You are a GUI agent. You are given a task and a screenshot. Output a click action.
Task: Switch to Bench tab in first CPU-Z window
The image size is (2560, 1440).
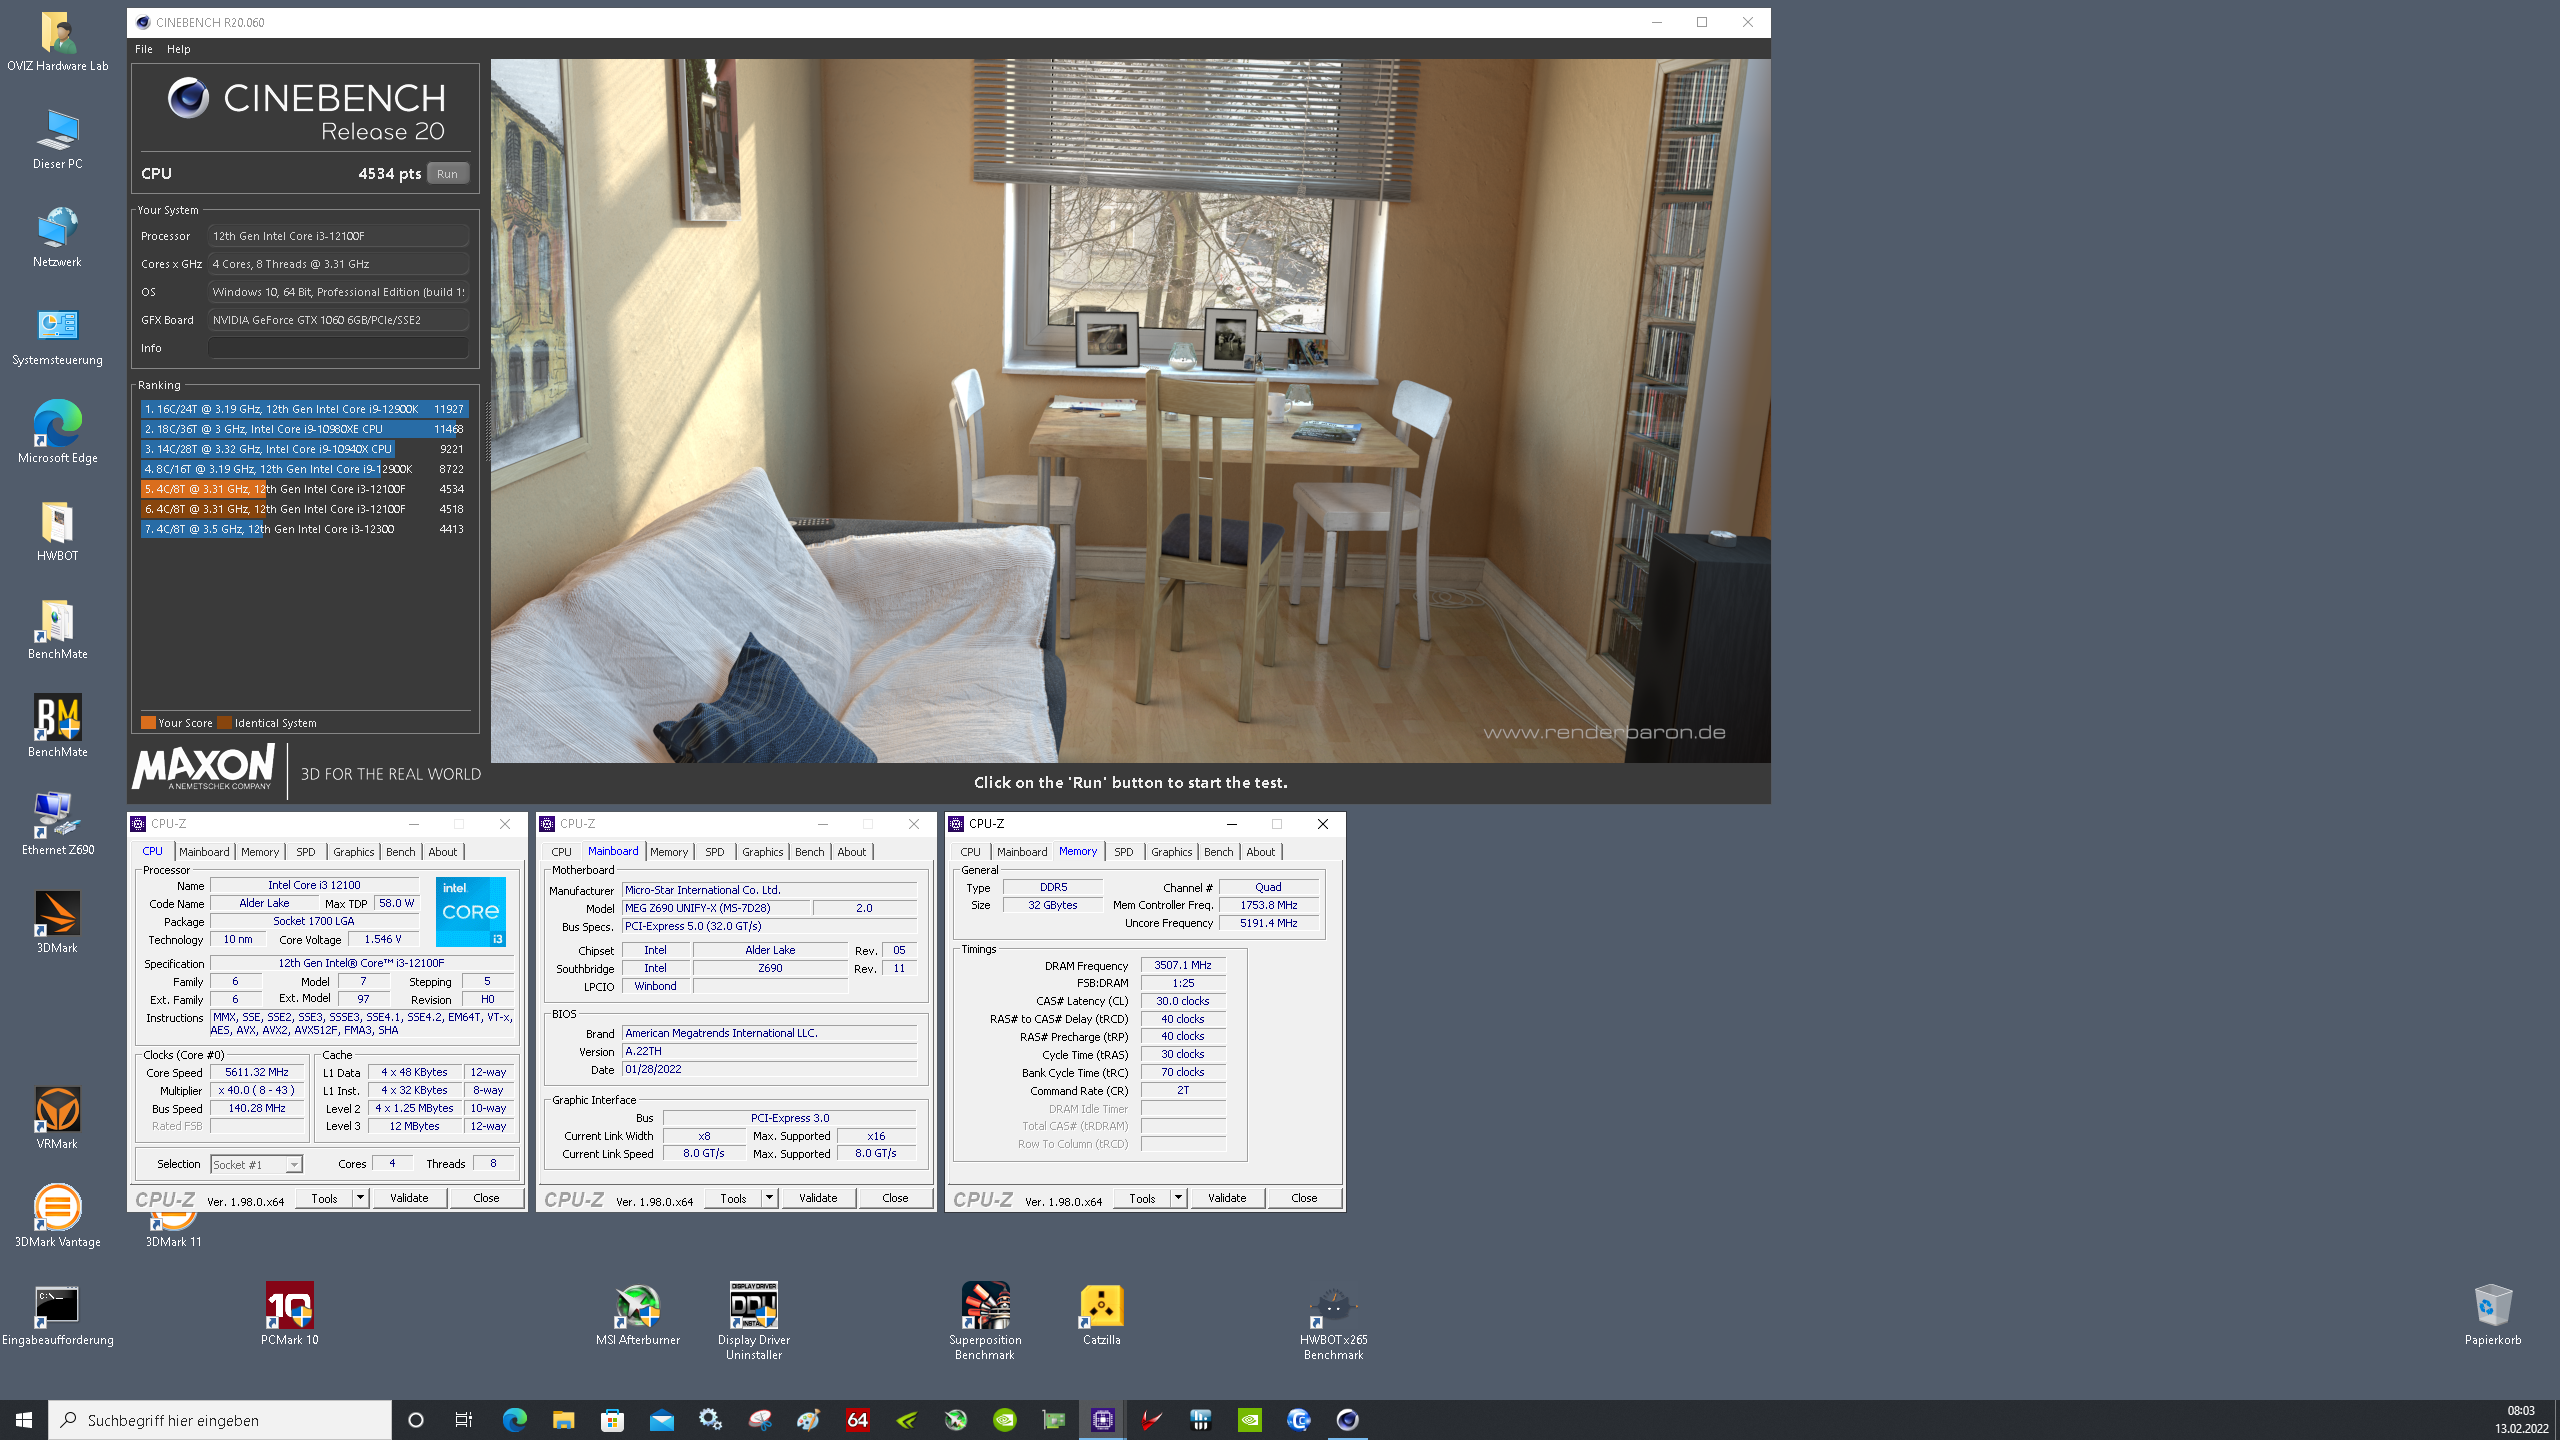(400, 852)
